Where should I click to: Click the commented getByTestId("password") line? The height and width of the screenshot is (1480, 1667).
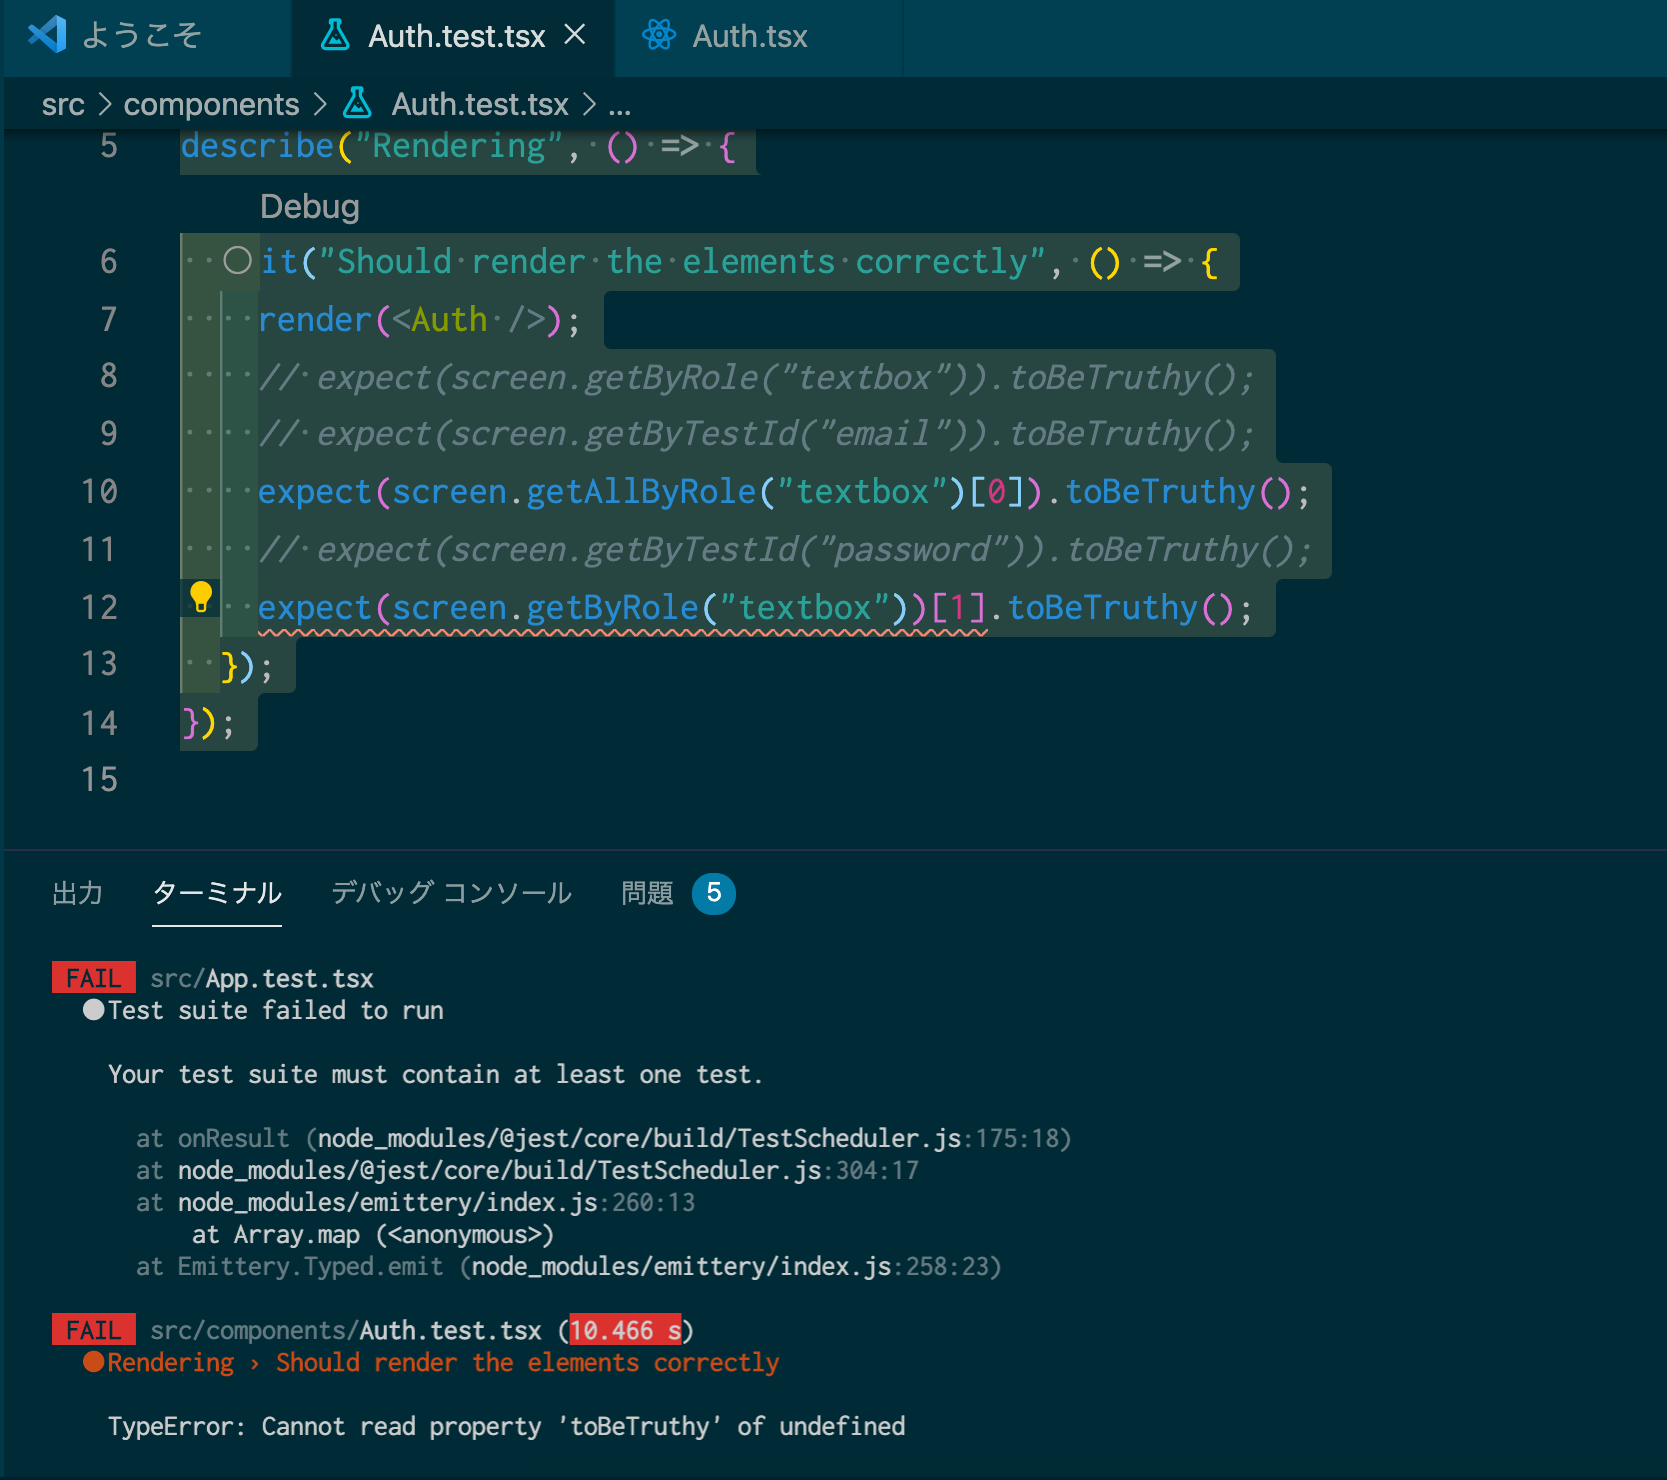(785, 550)
